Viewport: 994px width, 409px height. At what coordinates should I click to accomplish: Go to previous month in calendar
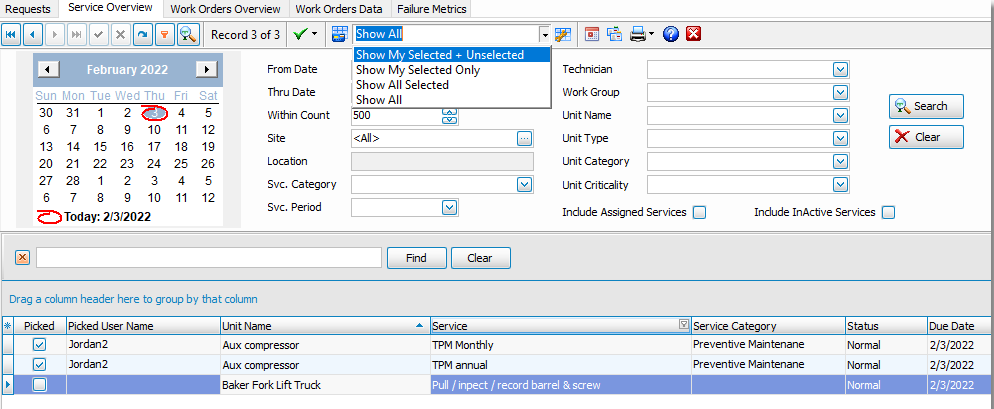coord(49,69)
